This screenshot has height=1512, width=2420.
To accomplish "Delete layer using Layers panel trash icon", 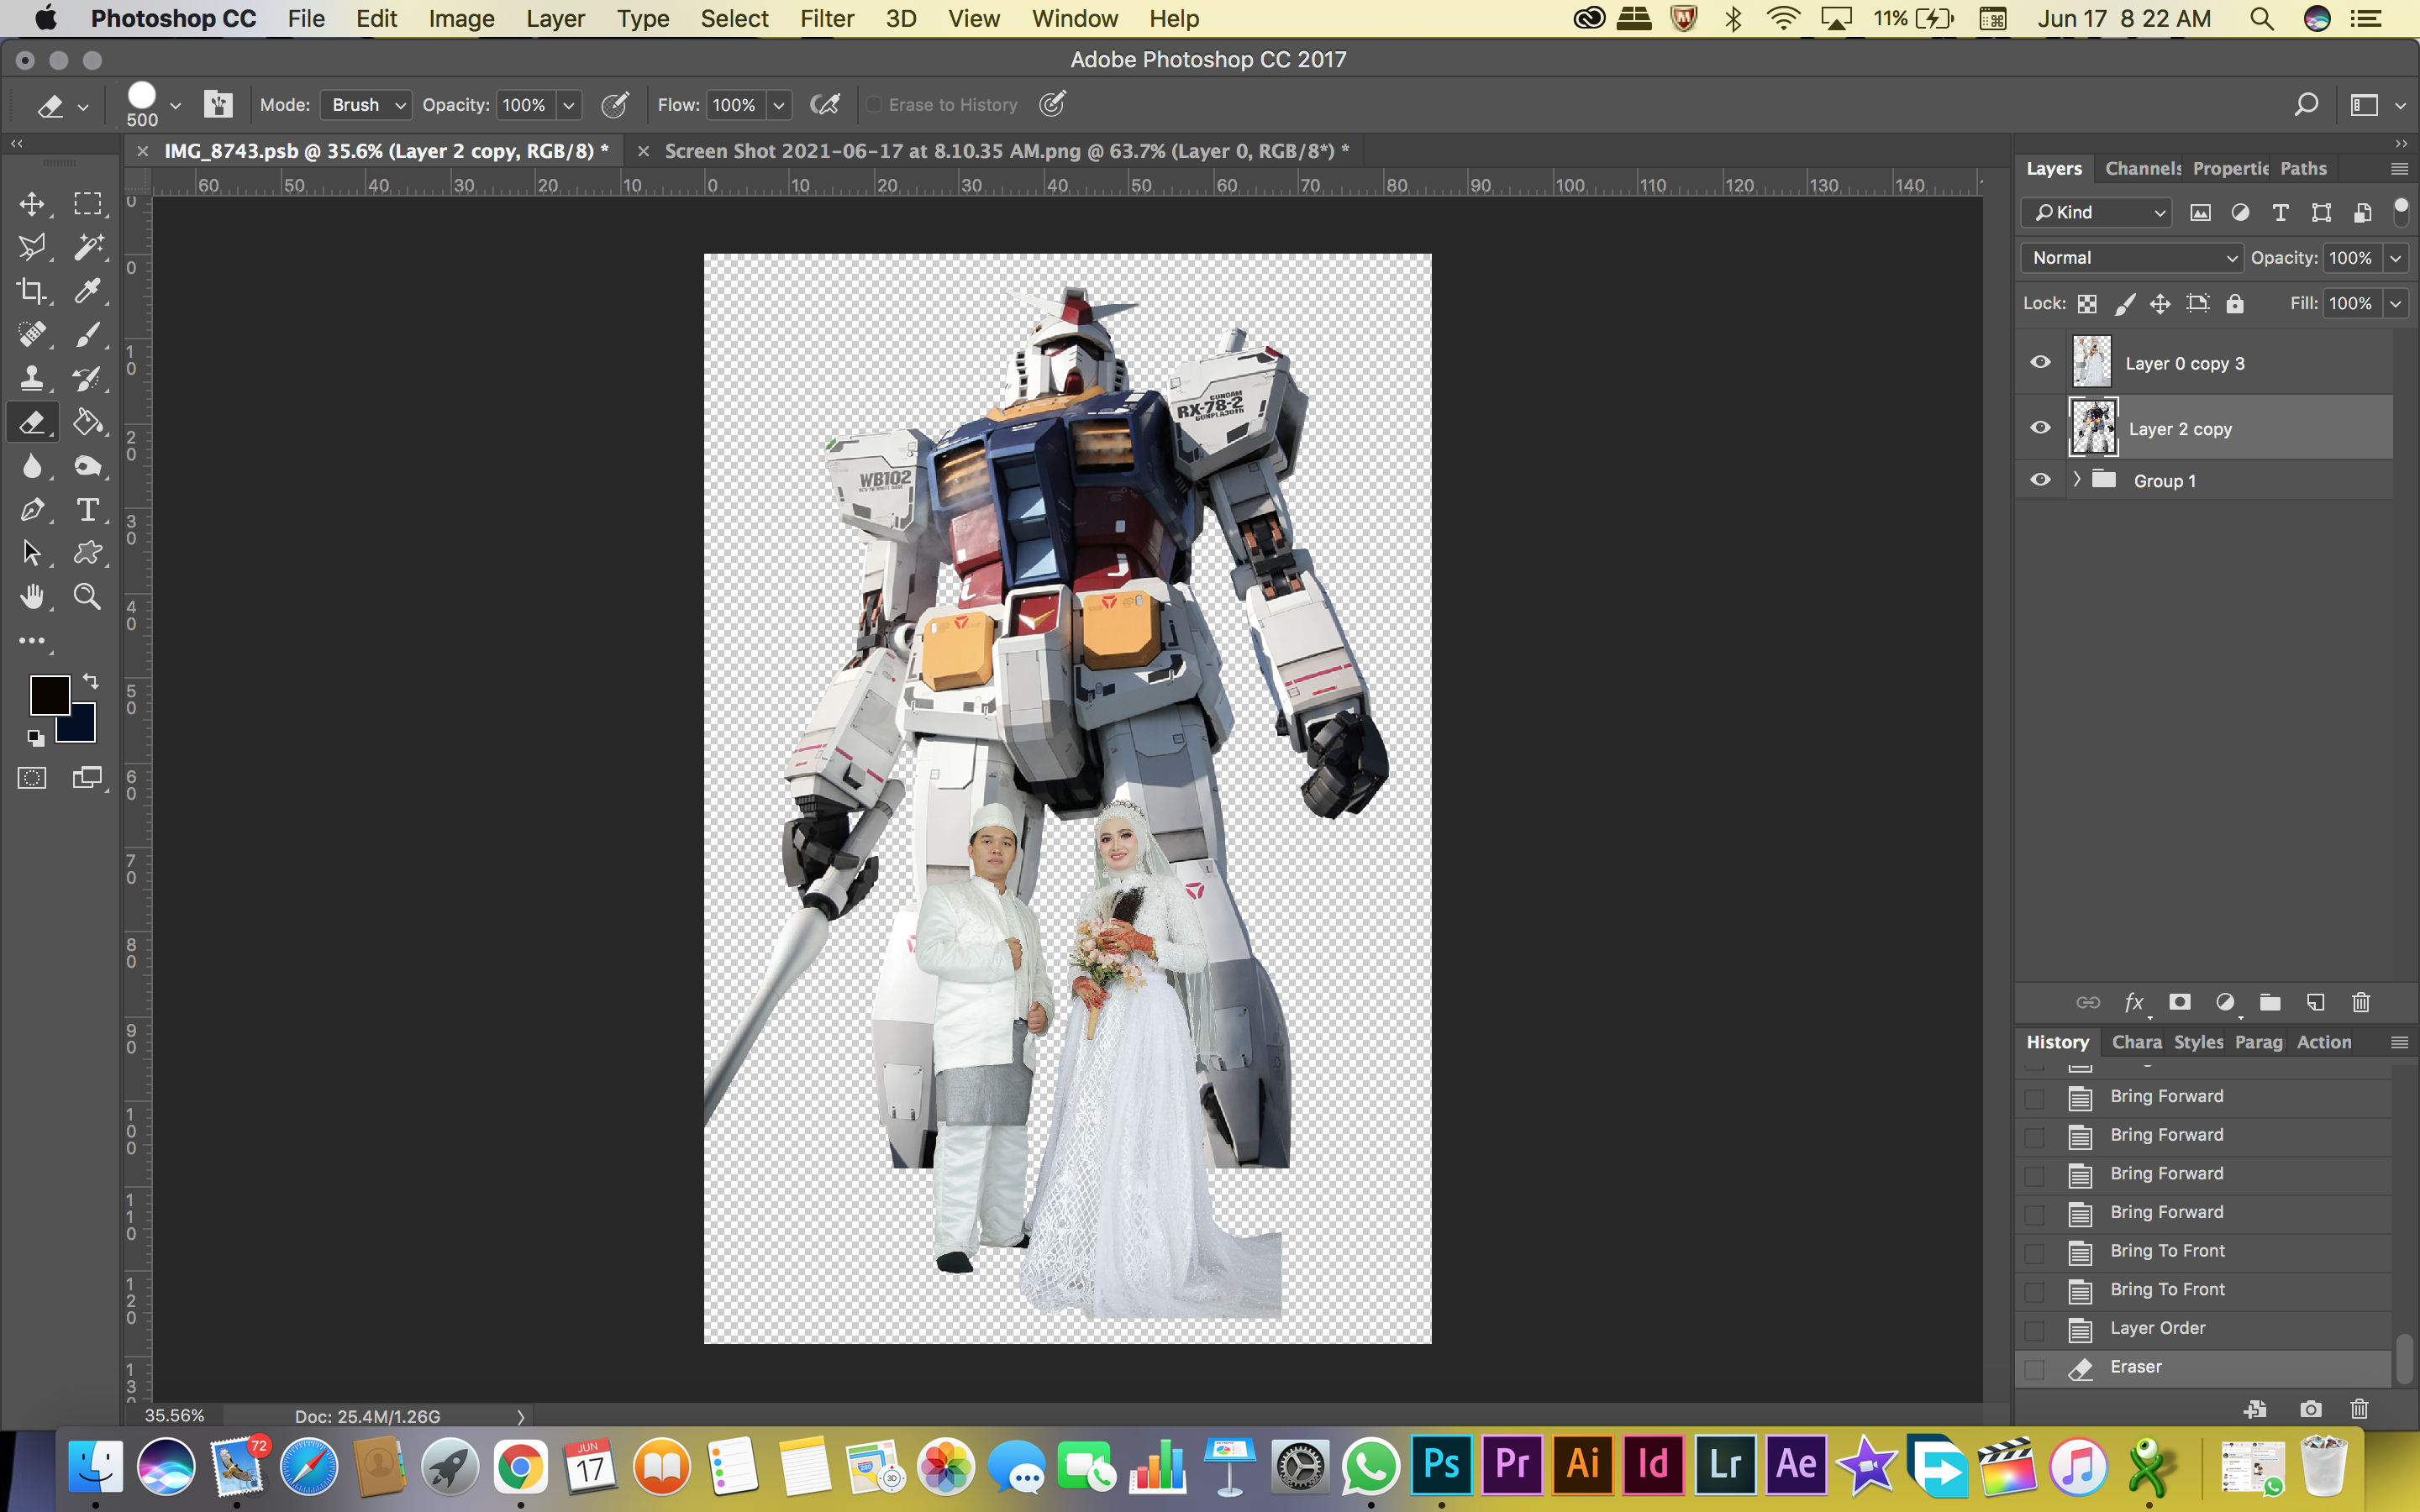I will click(2361, 1002).
